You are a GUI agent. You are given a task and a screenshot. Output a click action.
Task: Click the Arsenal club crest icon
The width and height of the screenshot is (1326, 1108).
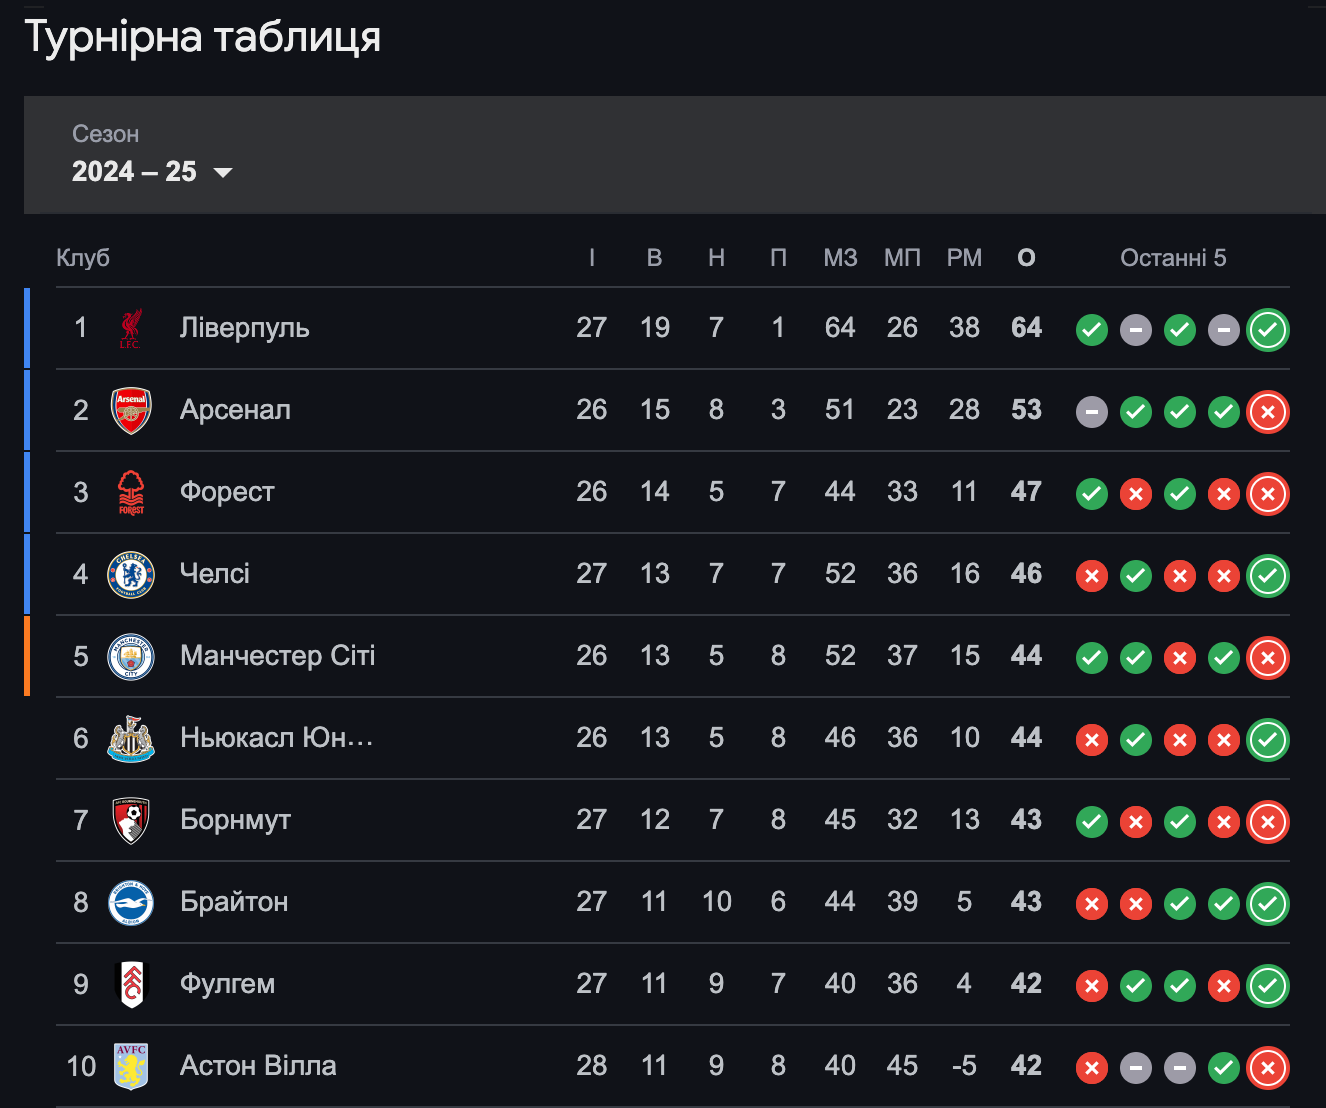[x=131, y=410]
